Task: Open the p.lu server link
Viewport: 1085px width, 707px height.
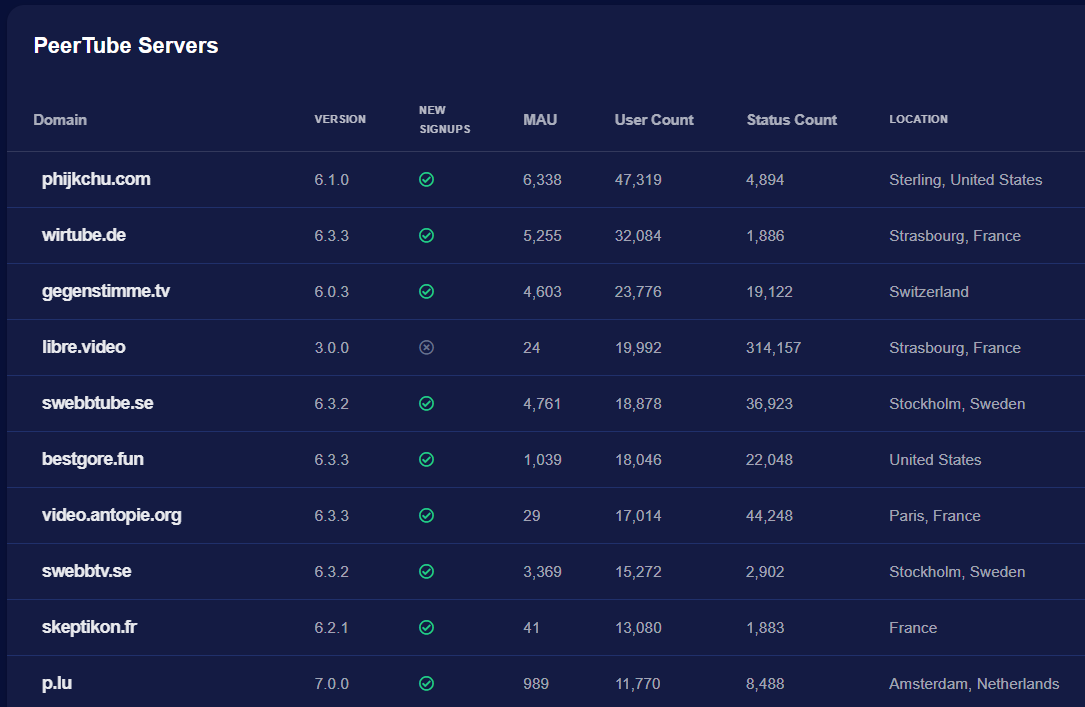Action: pyautogui.click(x=57, y=683)
